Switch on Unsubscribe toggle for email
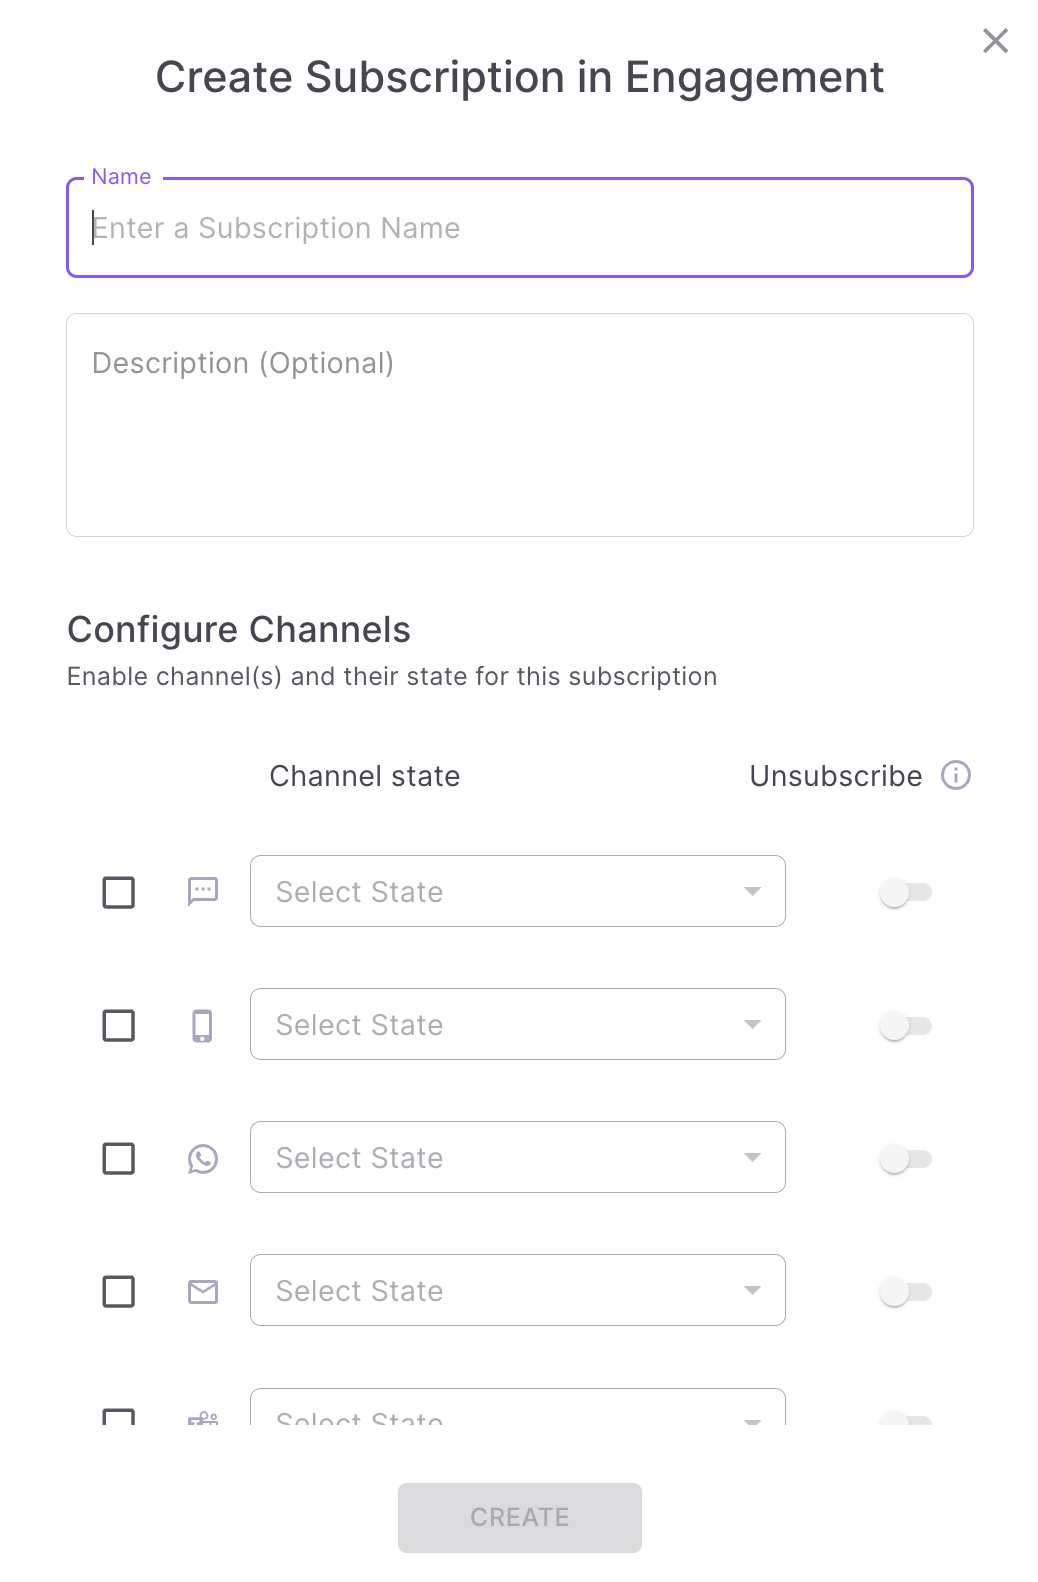Screen dimensions: 1038x1582 (x=905, y=1291)
